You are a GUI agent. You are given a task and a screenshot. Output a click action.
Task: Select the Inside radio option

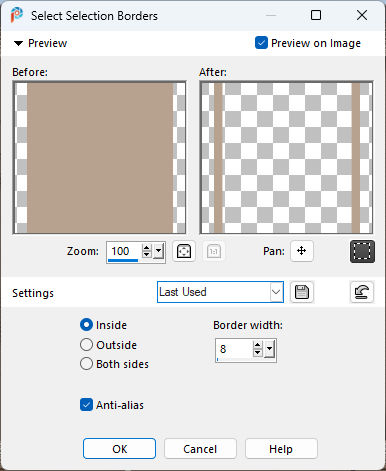[86, 324]
